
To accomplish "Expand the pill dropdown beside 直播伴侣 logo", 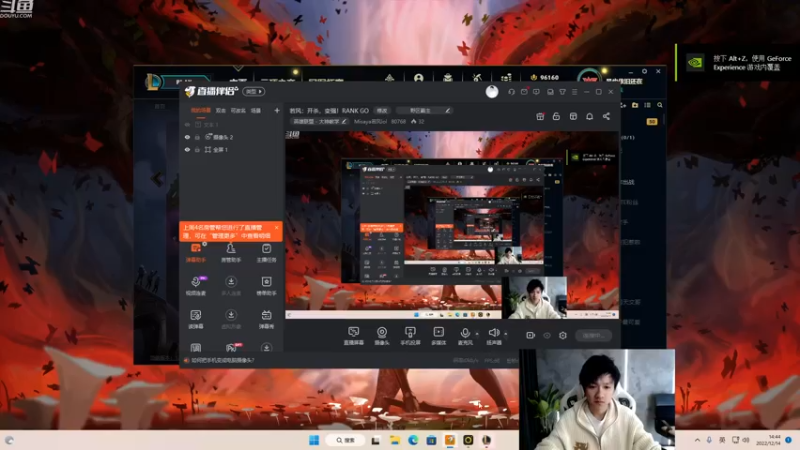I will [x=254, y=91].
